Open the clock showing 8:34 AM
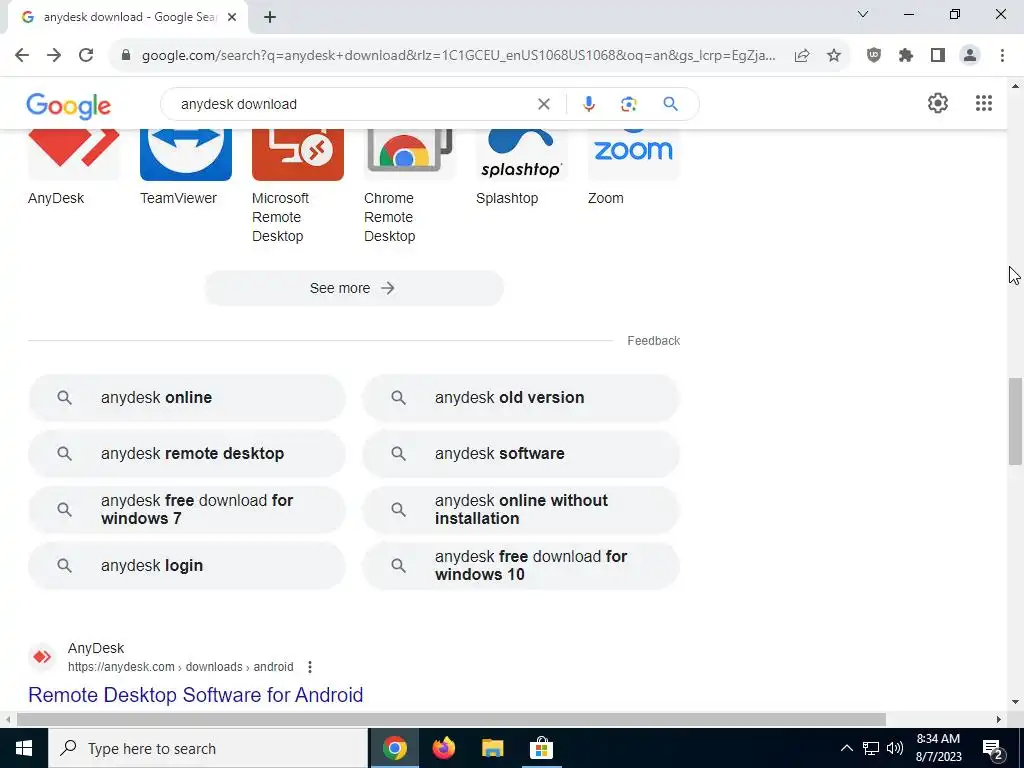Image resolution: width=1024 pixels, height=768 pixels. tap(938, 748)
